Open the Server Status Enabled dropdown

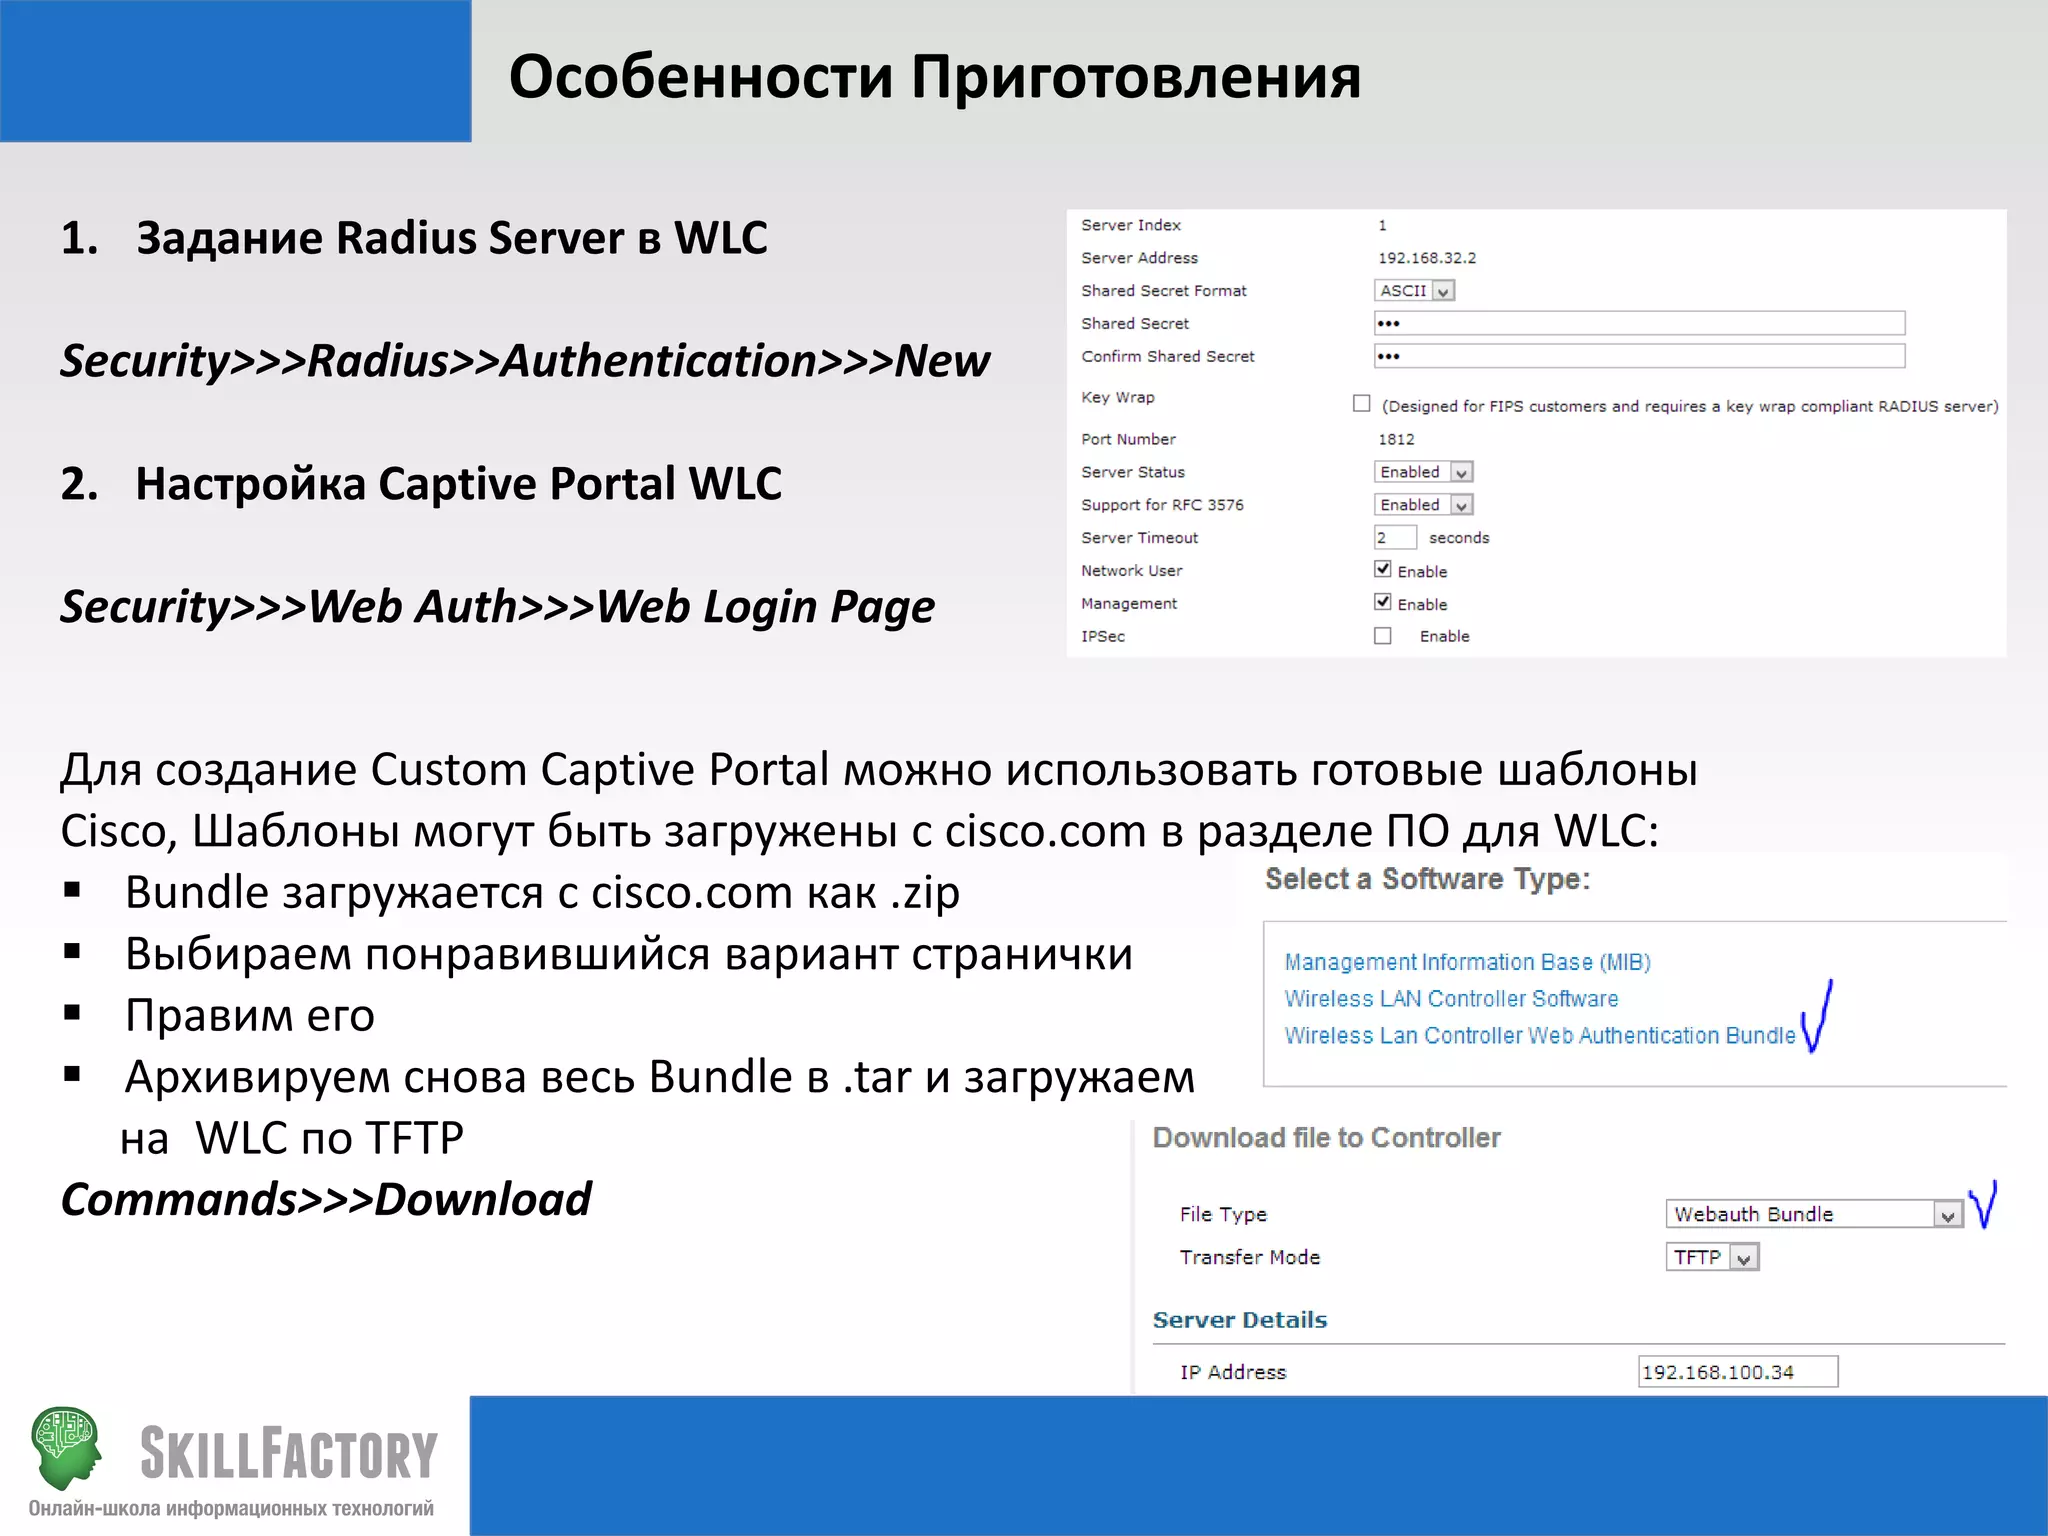point(1423,472)
